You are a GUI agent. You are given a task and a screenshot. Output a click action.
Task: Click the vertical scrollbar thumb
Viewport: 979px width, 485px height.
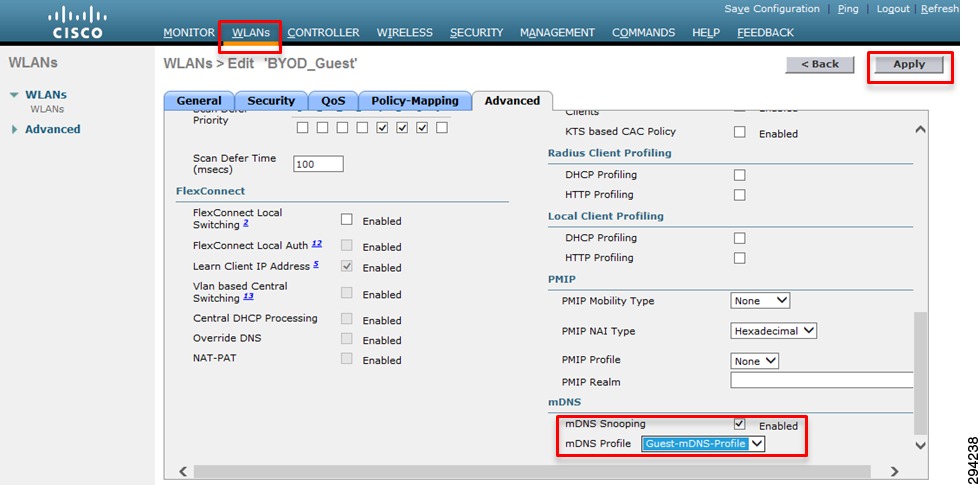pyautogui.click(x=920, y=373)
